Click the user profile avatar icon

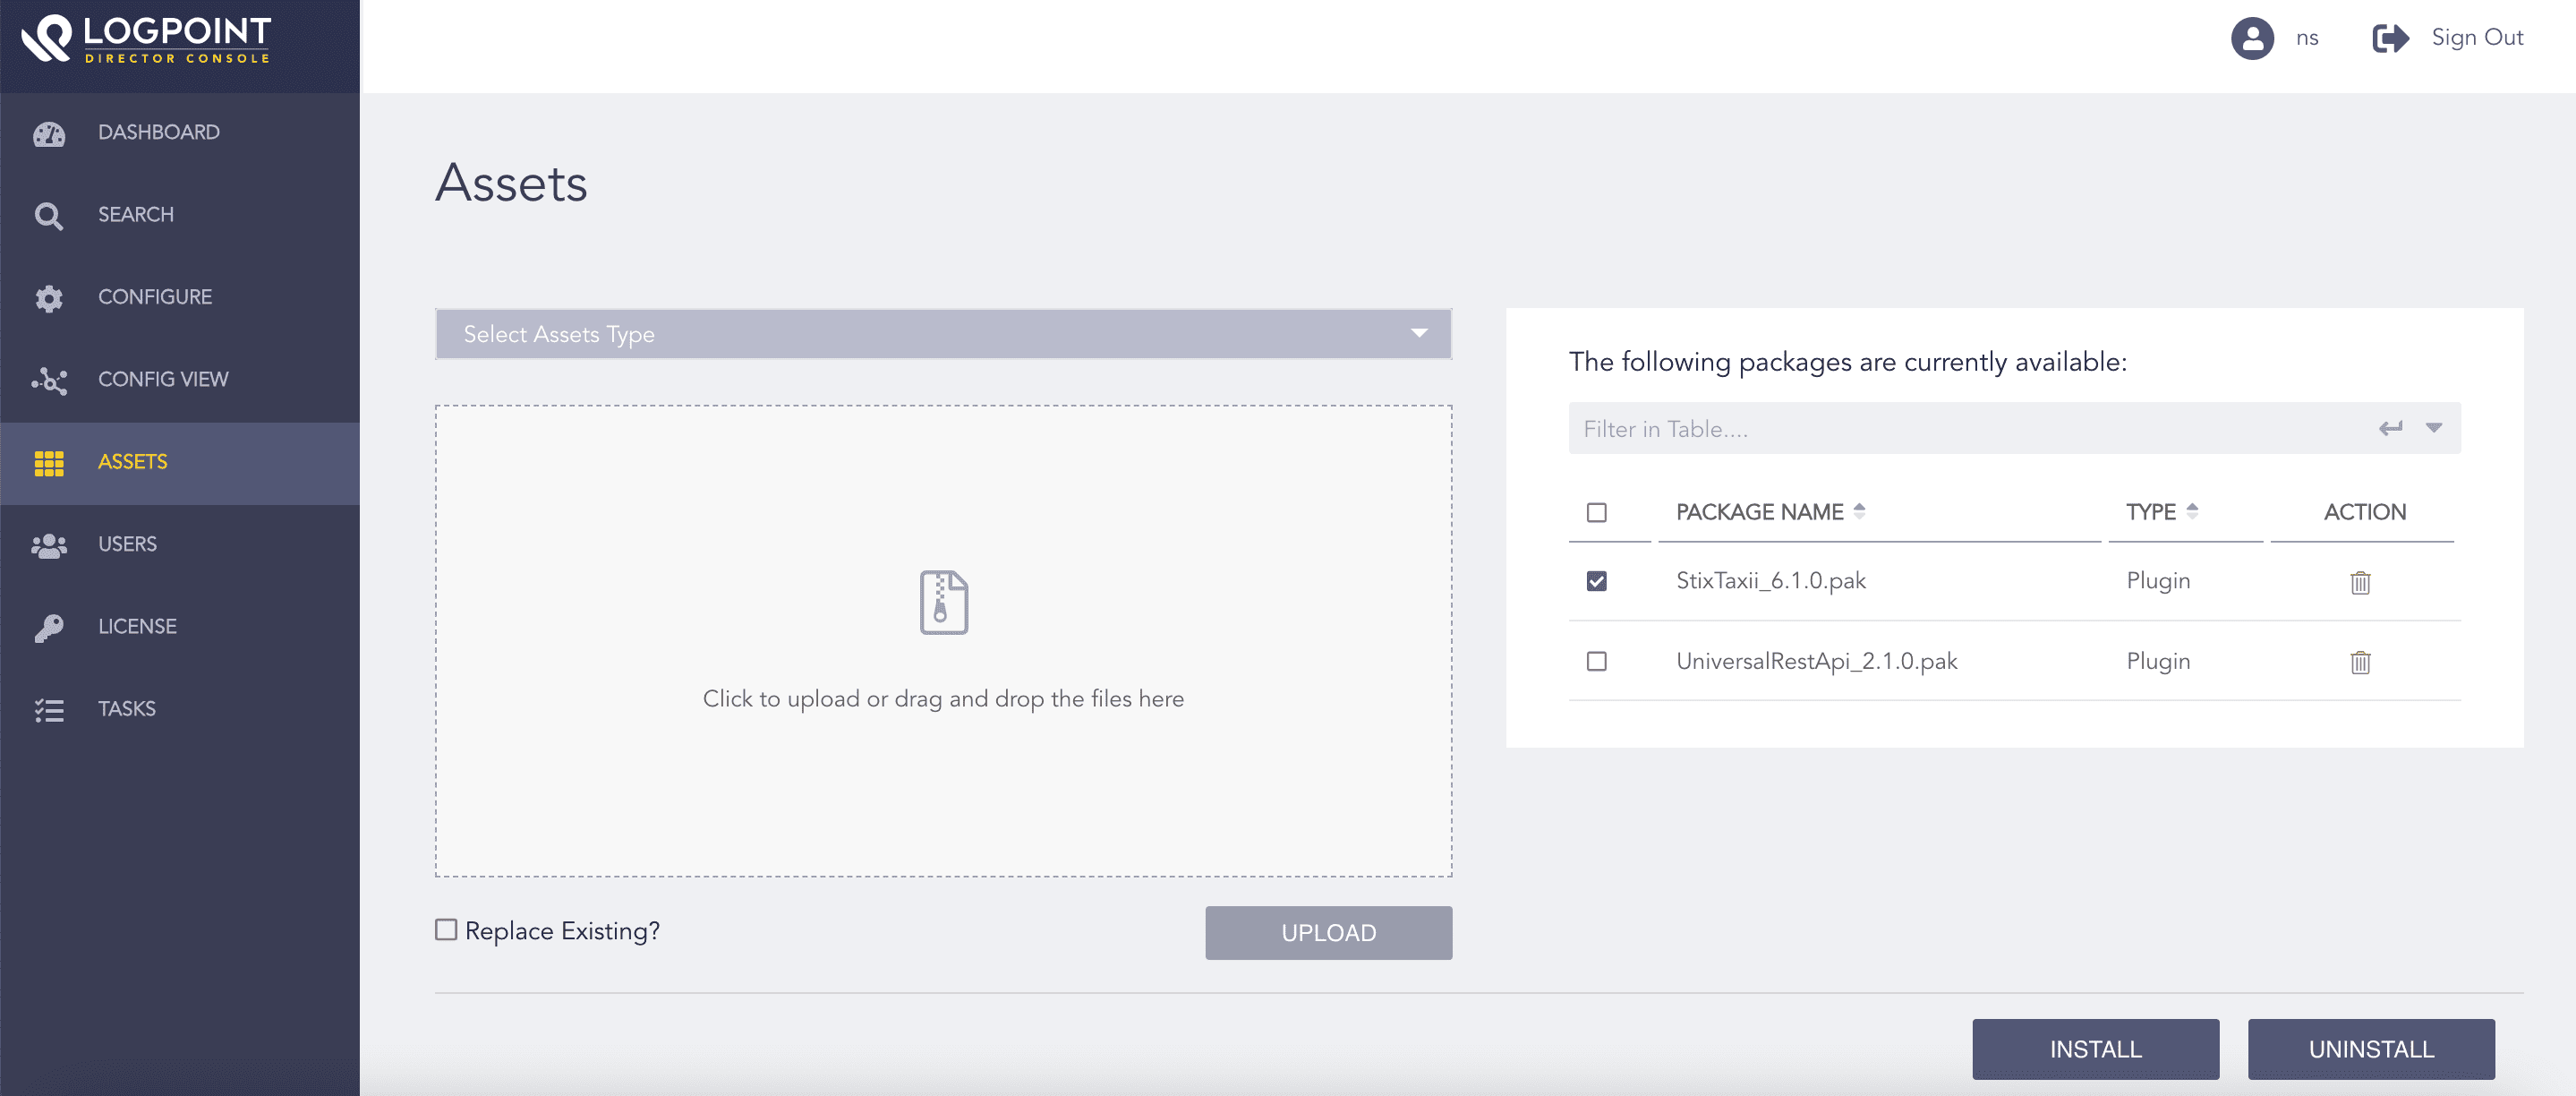2252,38
